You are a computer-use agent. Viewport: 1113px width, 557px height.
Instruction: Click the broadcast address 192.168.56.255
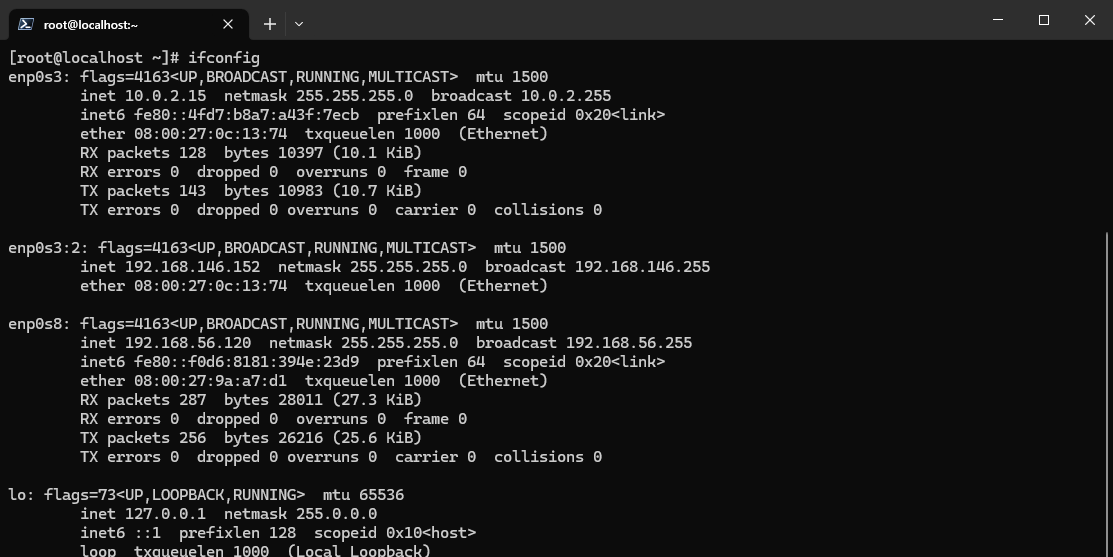coord(628,343)
